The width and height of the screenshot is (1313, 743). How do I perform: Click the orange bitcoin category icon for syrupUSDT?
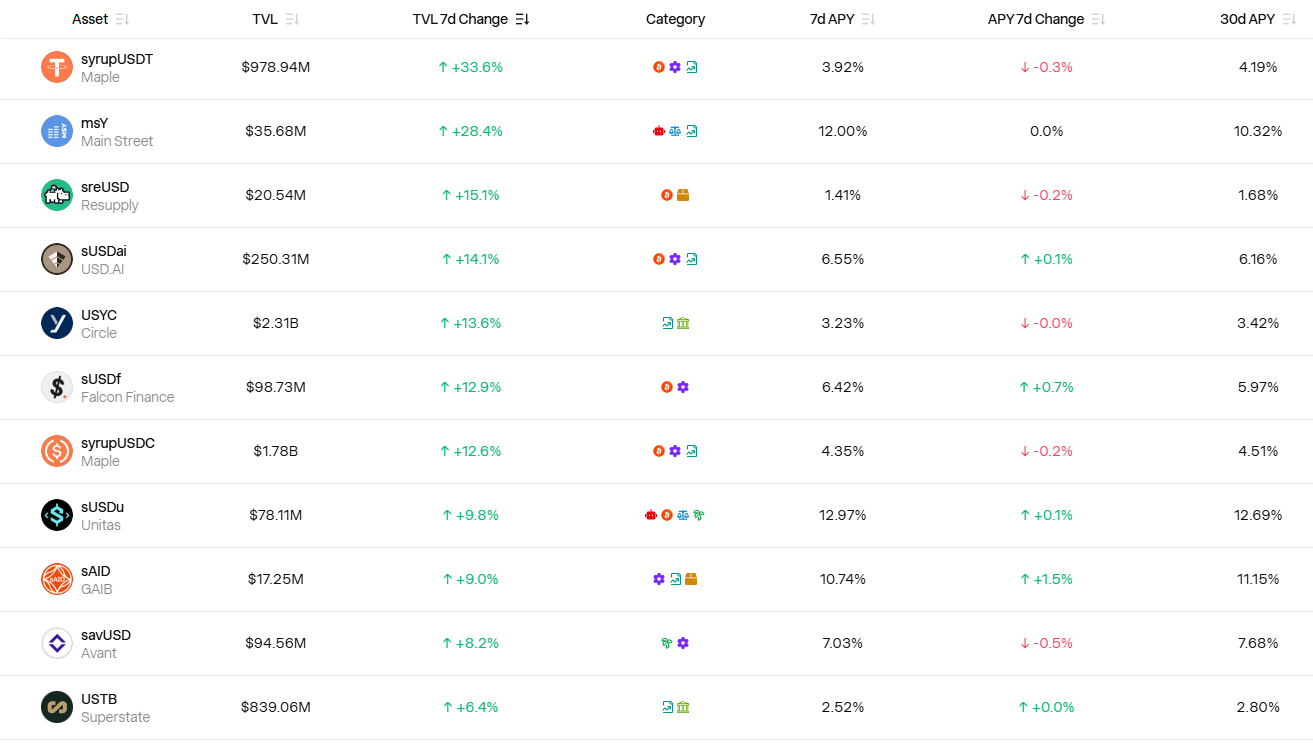click(659, 67)
